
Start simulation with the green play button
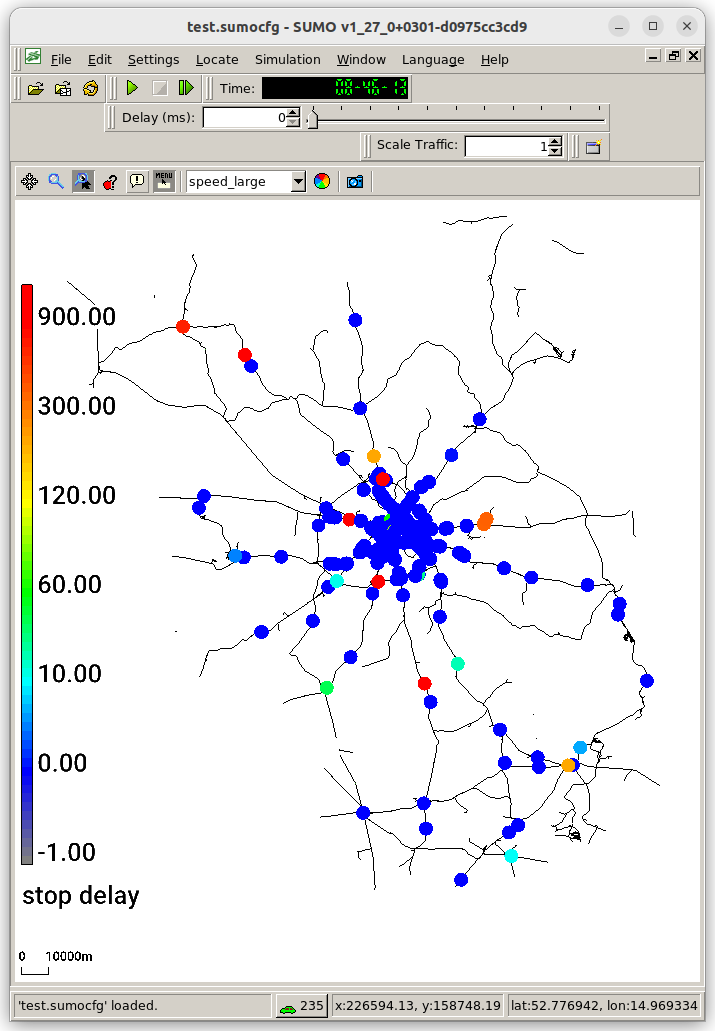coord(132,88)
